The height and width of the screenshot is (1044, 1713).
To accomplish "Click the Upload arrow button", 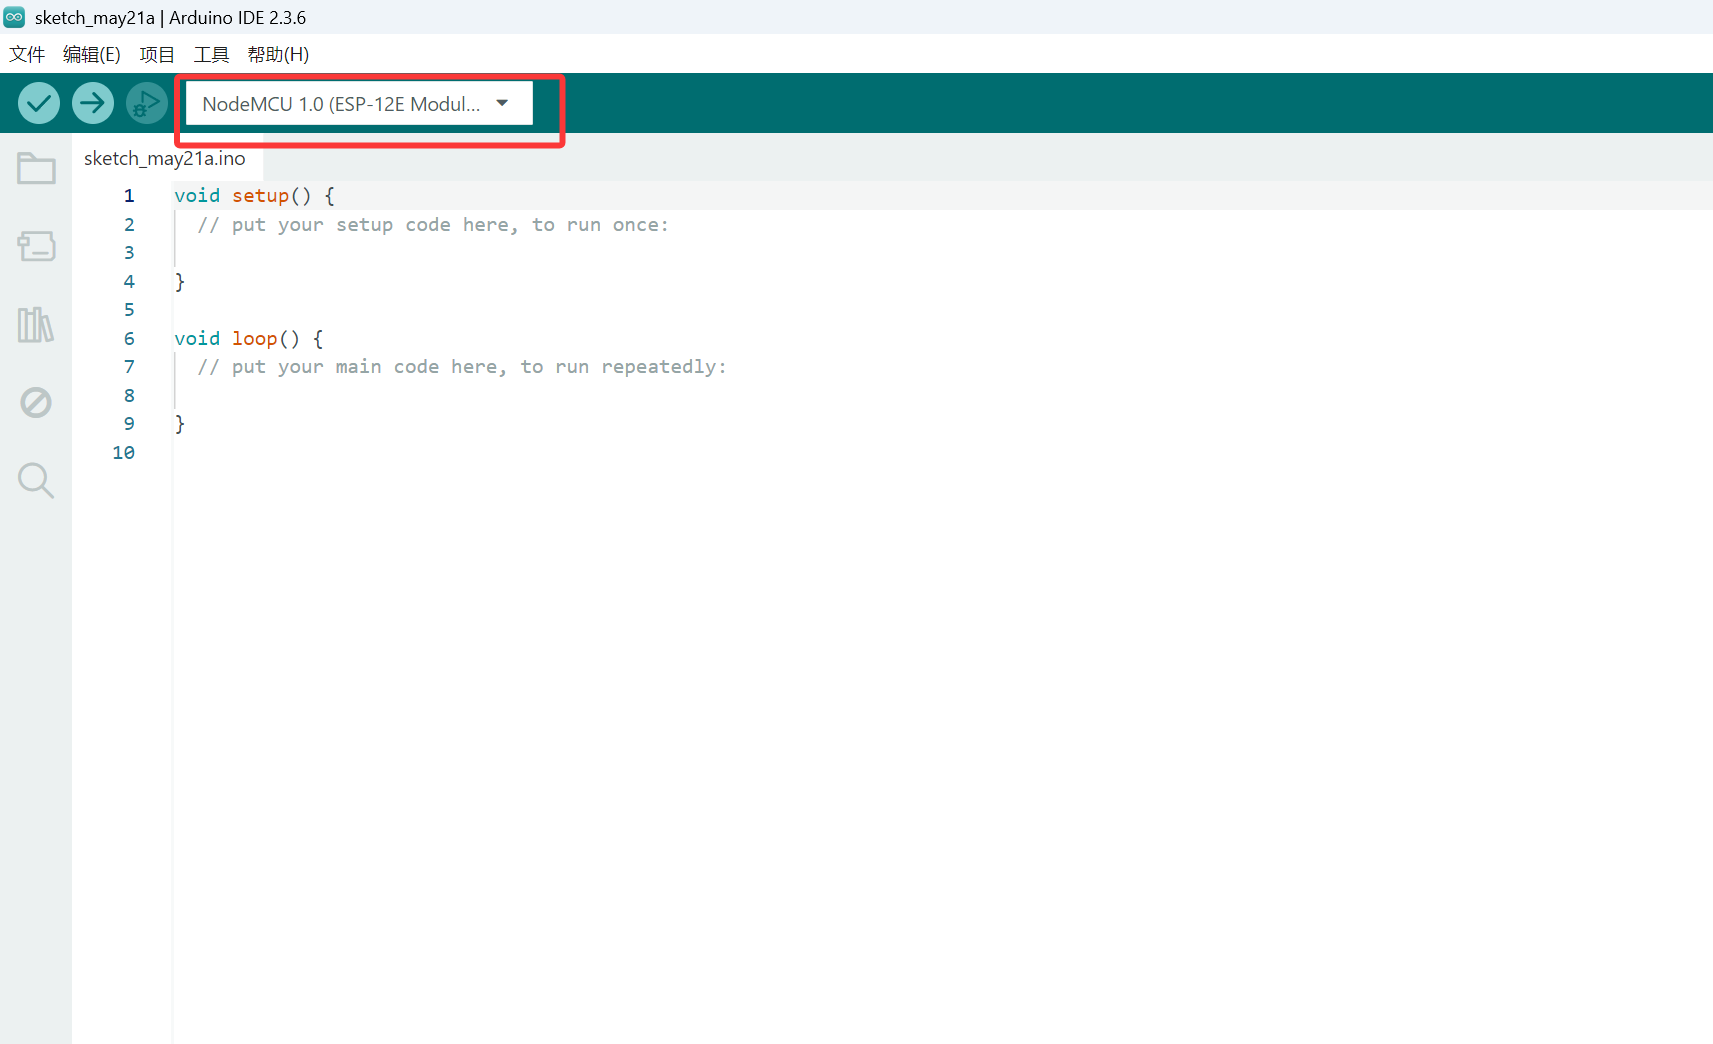I will (93, 103).
